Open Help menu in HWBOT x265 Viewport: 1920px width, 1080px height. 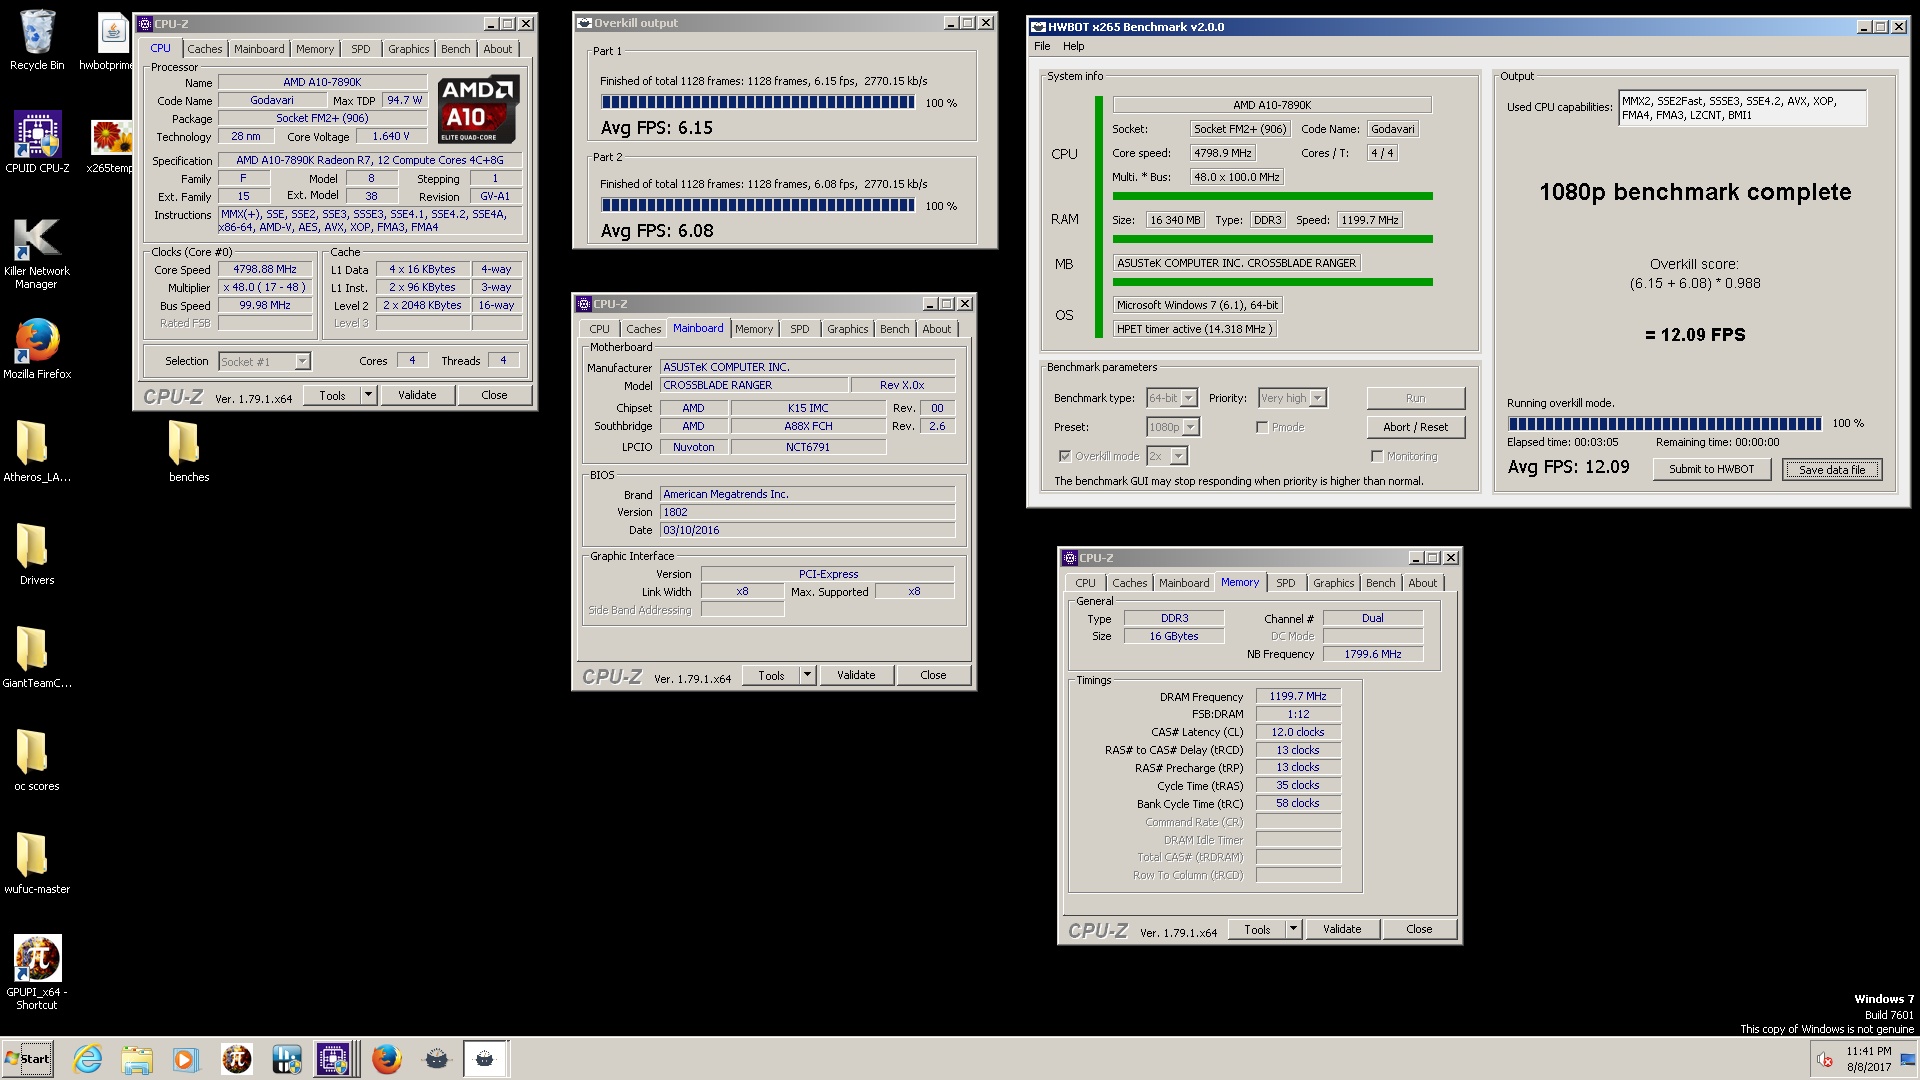point(1073,46)
